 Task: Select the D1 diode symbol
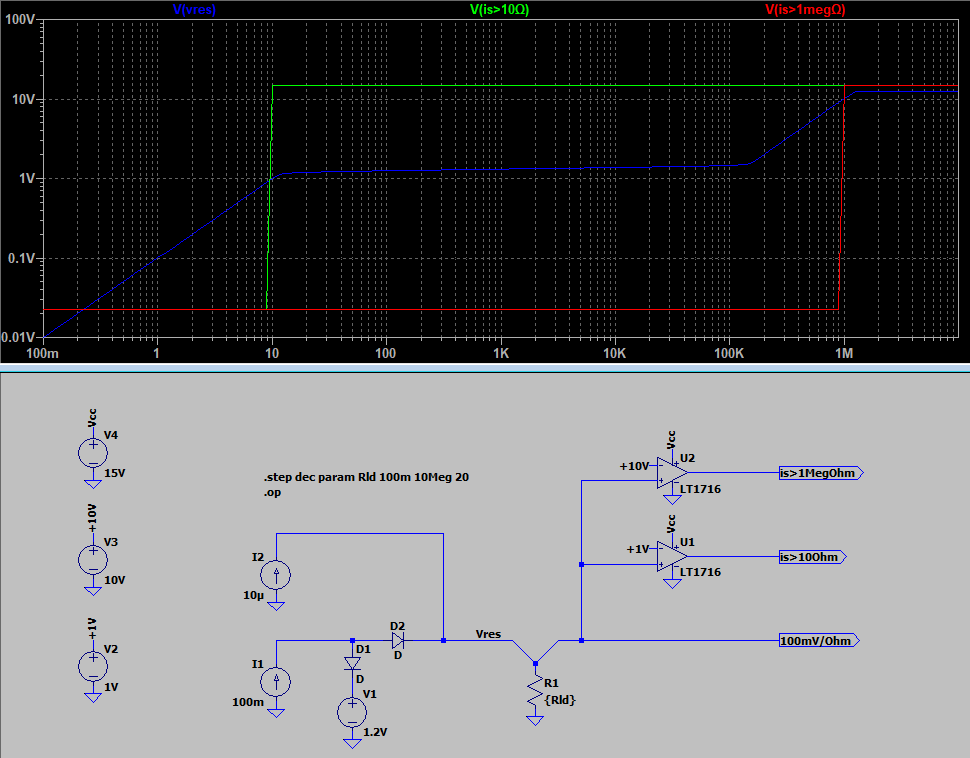pos(352,664)
